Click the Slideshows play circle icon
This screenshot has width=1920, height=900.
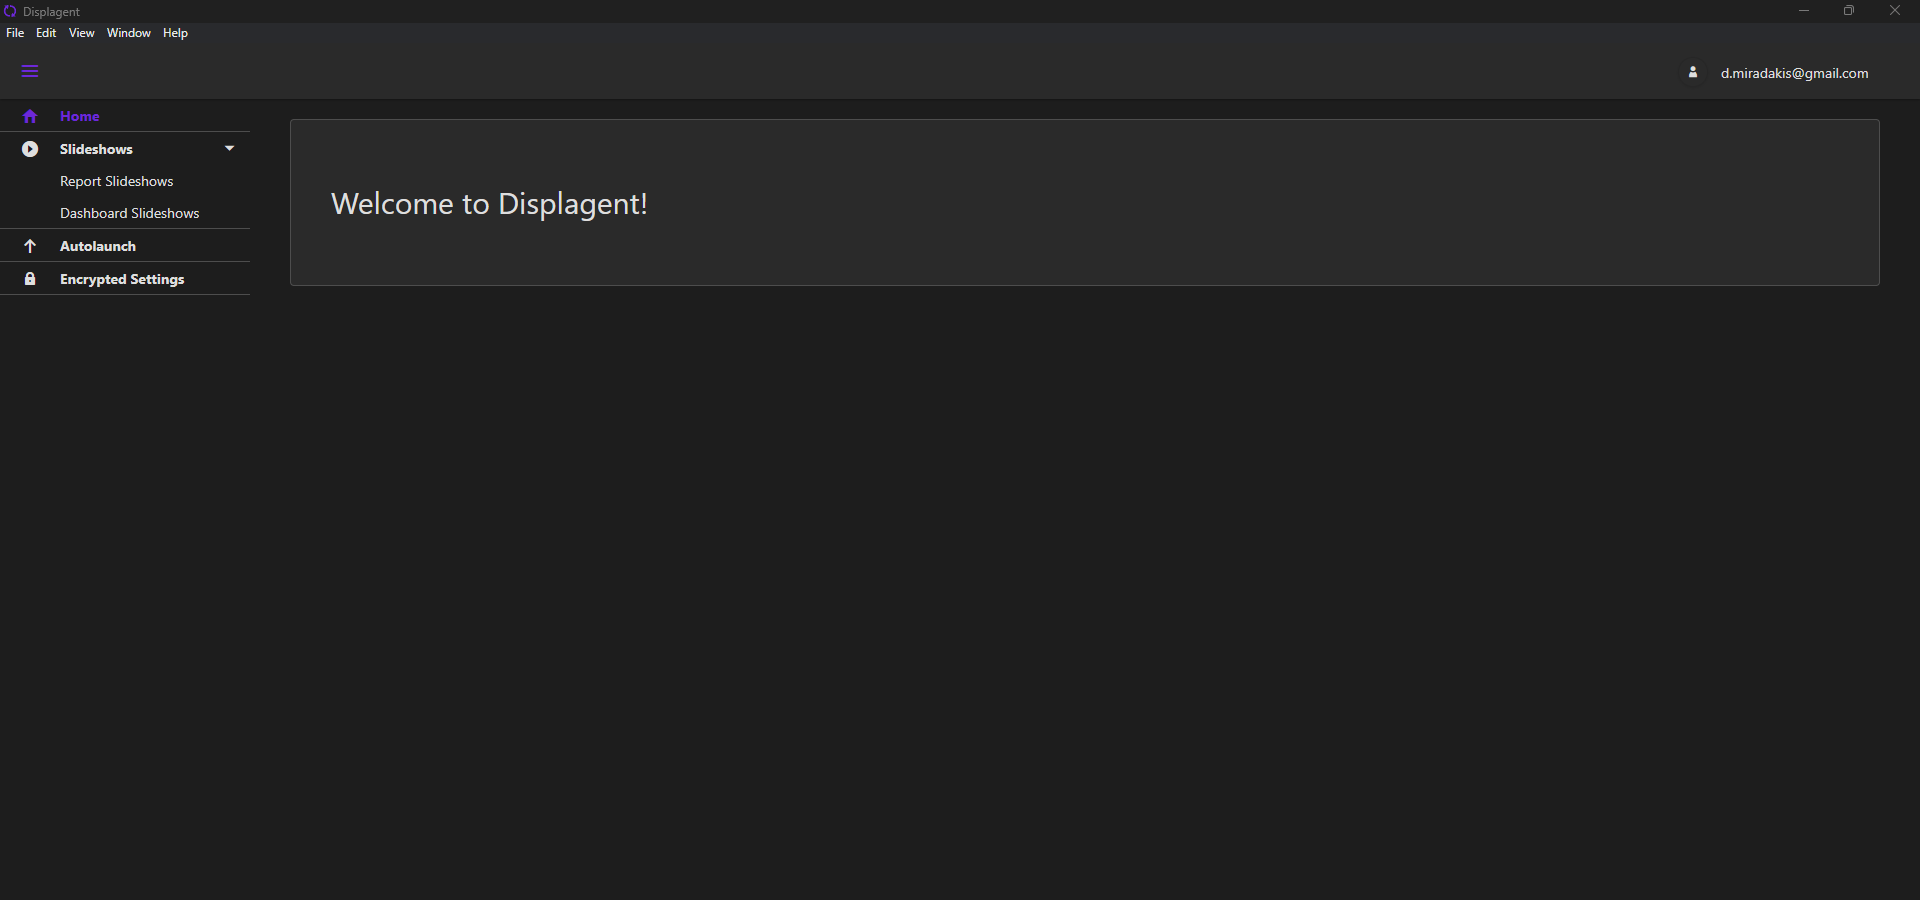pos(30,149)
